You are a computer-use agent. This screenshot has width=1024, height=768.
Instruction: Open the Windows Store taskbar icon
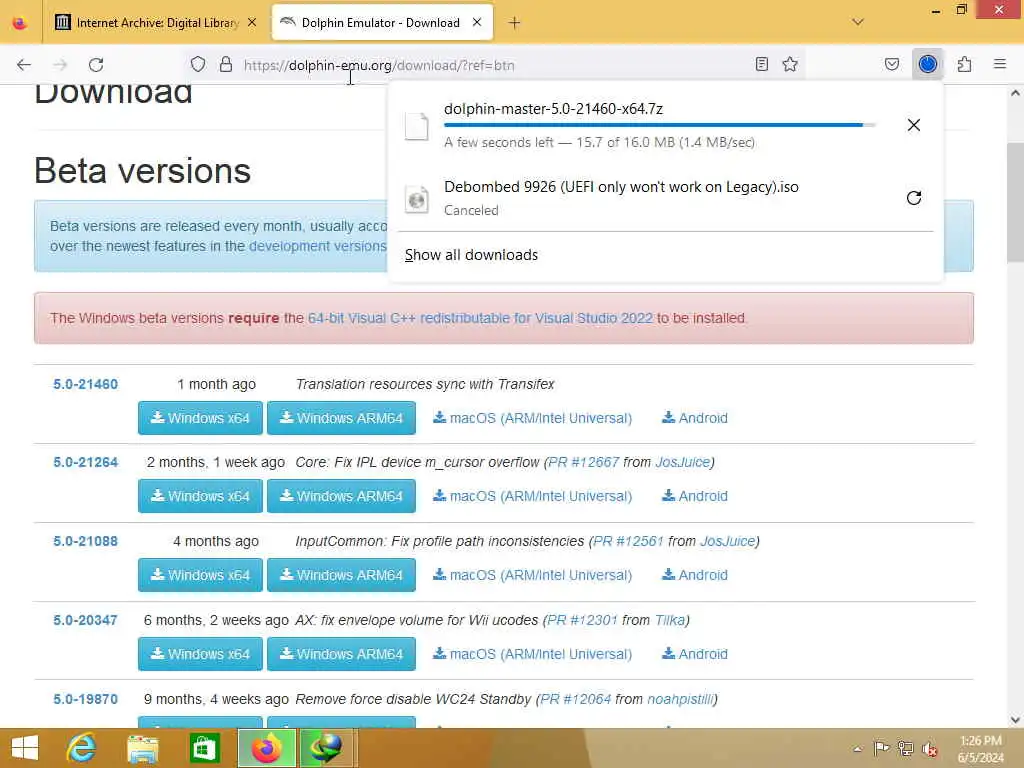[204, 748]
